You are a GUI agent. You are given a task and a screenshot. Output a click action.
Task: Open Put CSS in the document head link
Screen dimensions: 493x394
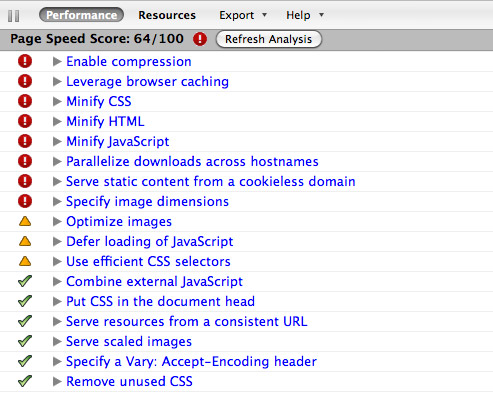160,302
